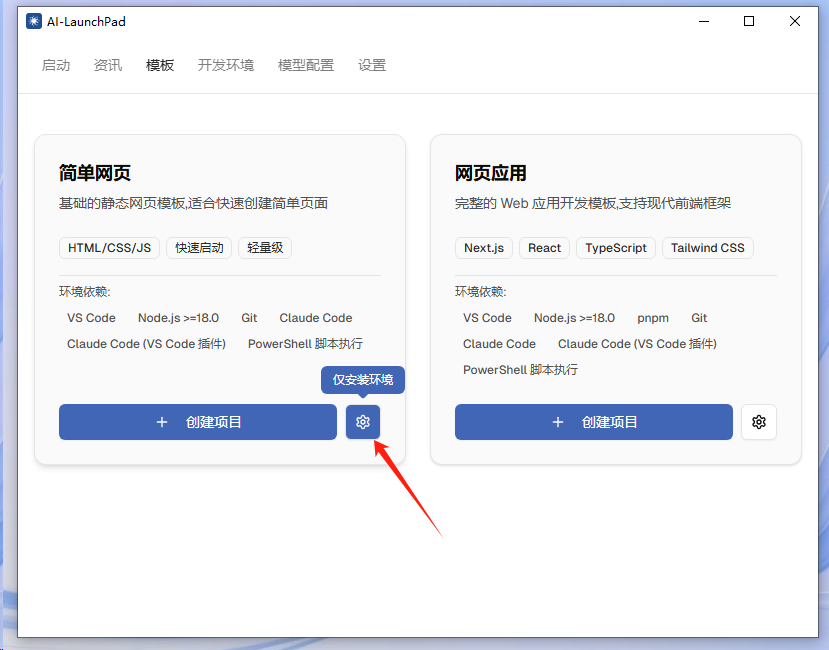Click the Tailwind CSS tag
The height and width of the screenshot is (650, 829).
[x=707, y=248]
